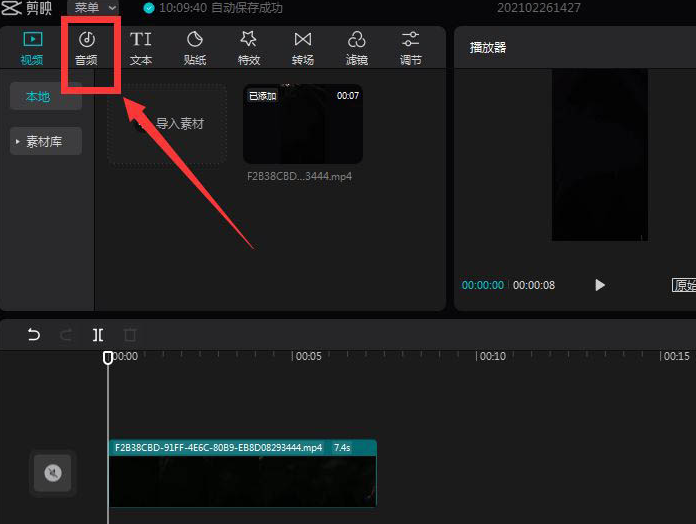This screenshot has width=696, height=524.
Task: Switch to the 音频 (Audio) tab
Action: [x=87, y=48]
